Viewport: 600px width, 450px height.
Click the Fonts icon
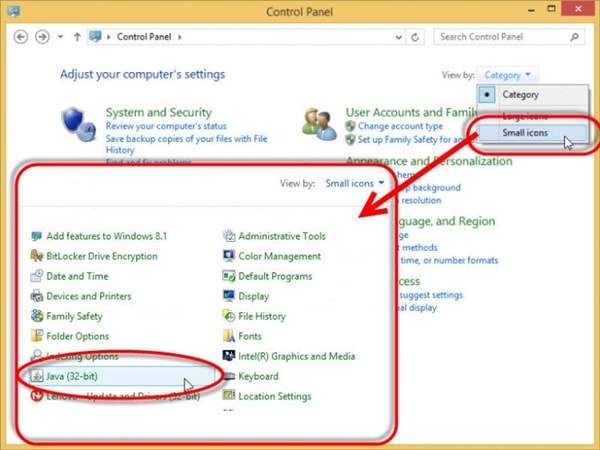pyautogui.click(x=229, y=336)
